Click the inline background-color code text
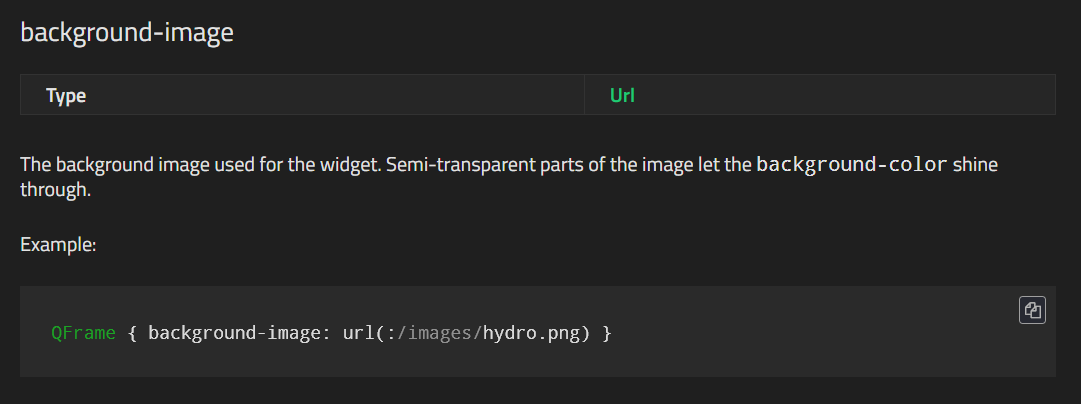This screenshot has height=404, width=1081. coord(852,165)
